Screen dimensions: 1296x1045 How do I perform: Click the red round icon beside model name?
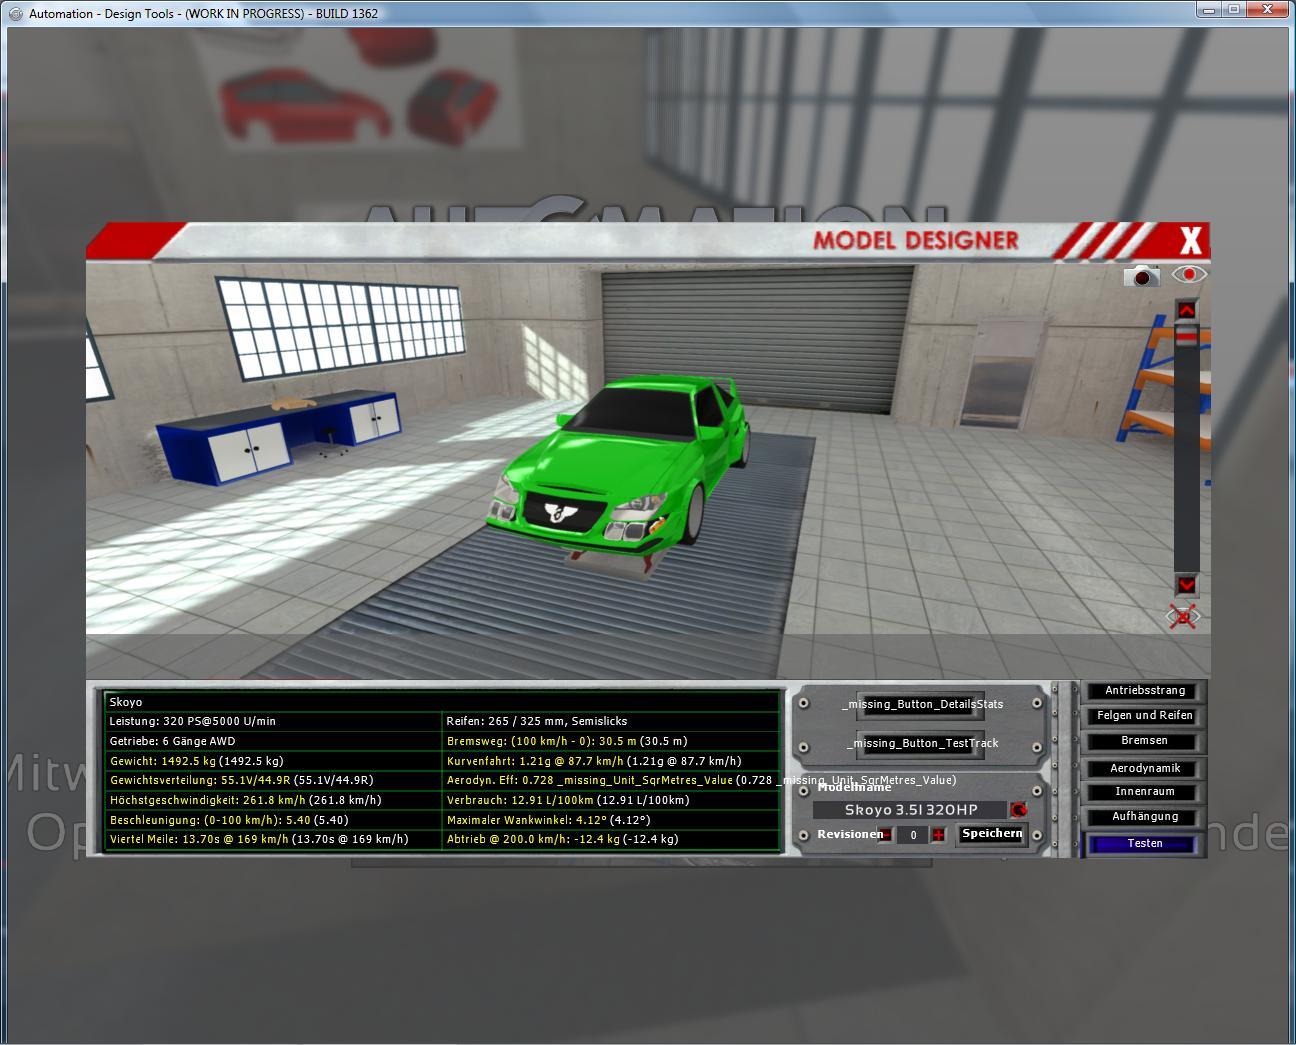[1019, 810]
